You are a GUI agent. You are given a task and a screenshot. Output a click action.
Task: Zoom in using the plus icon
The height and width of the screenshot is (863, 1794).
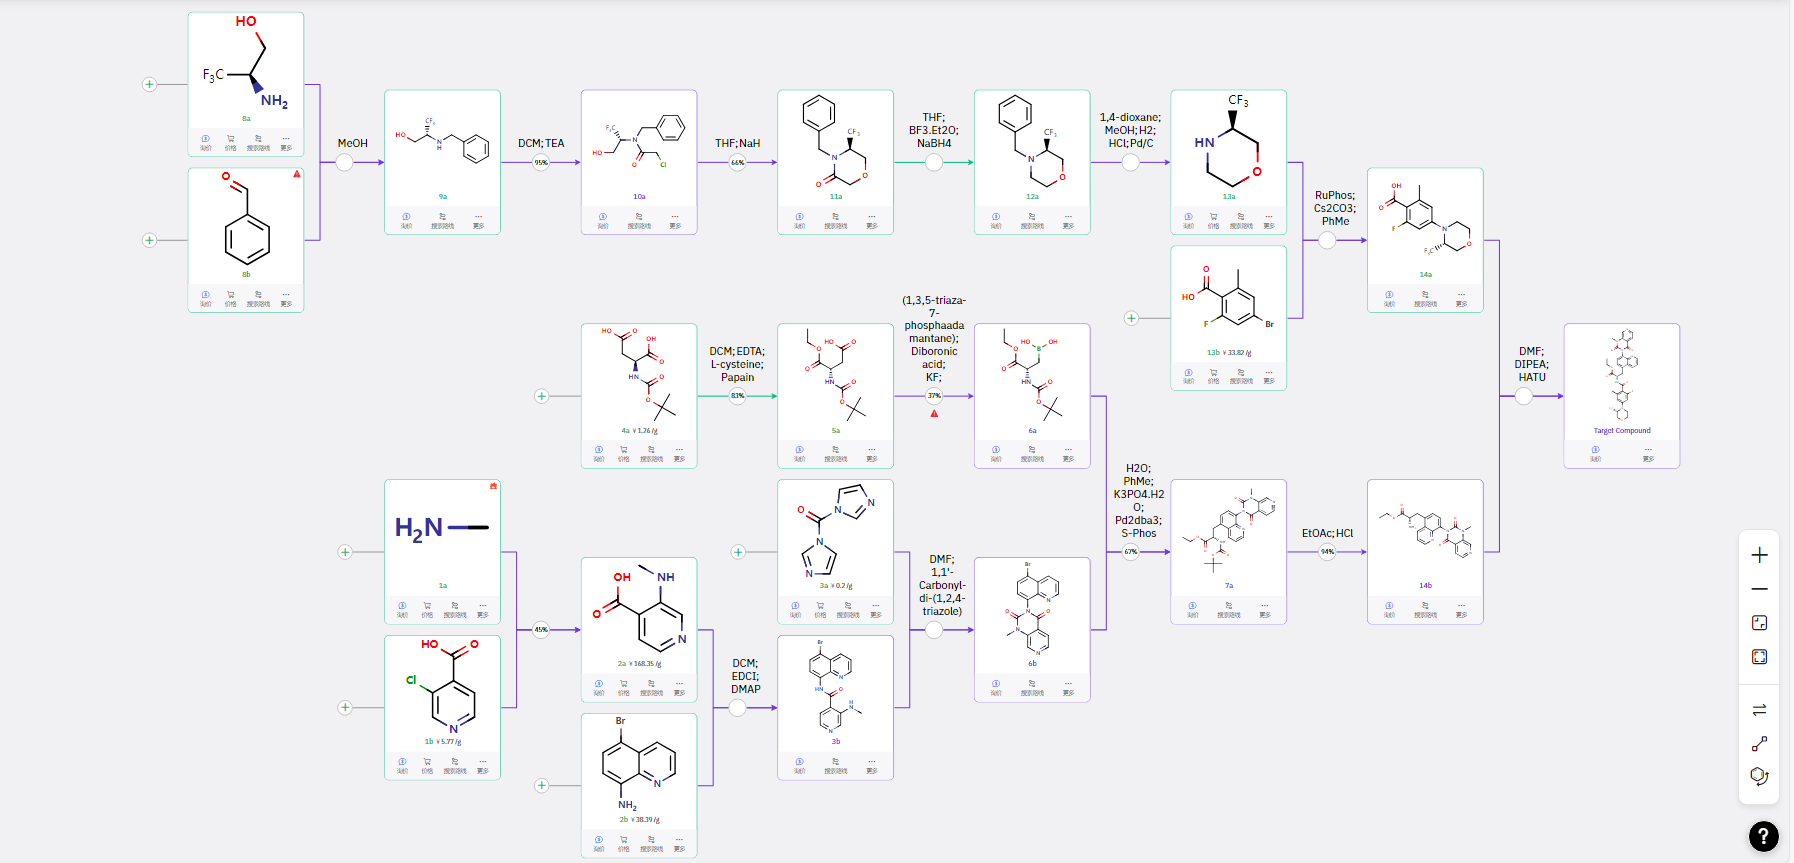click(1759, 555)
